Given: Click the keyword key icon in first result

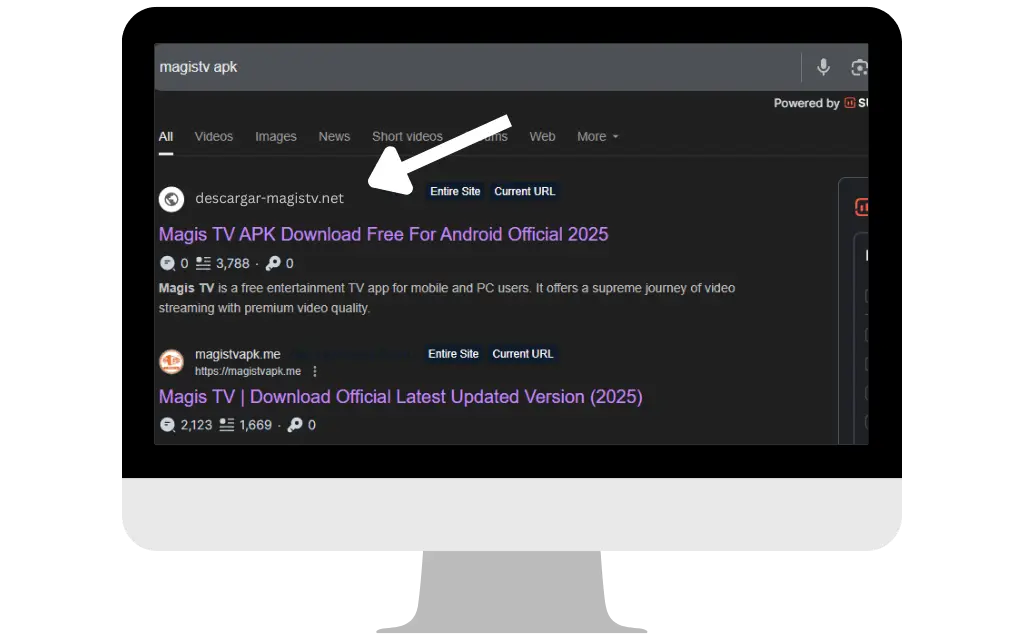Looking at the screenshot, I should [273, 263].
